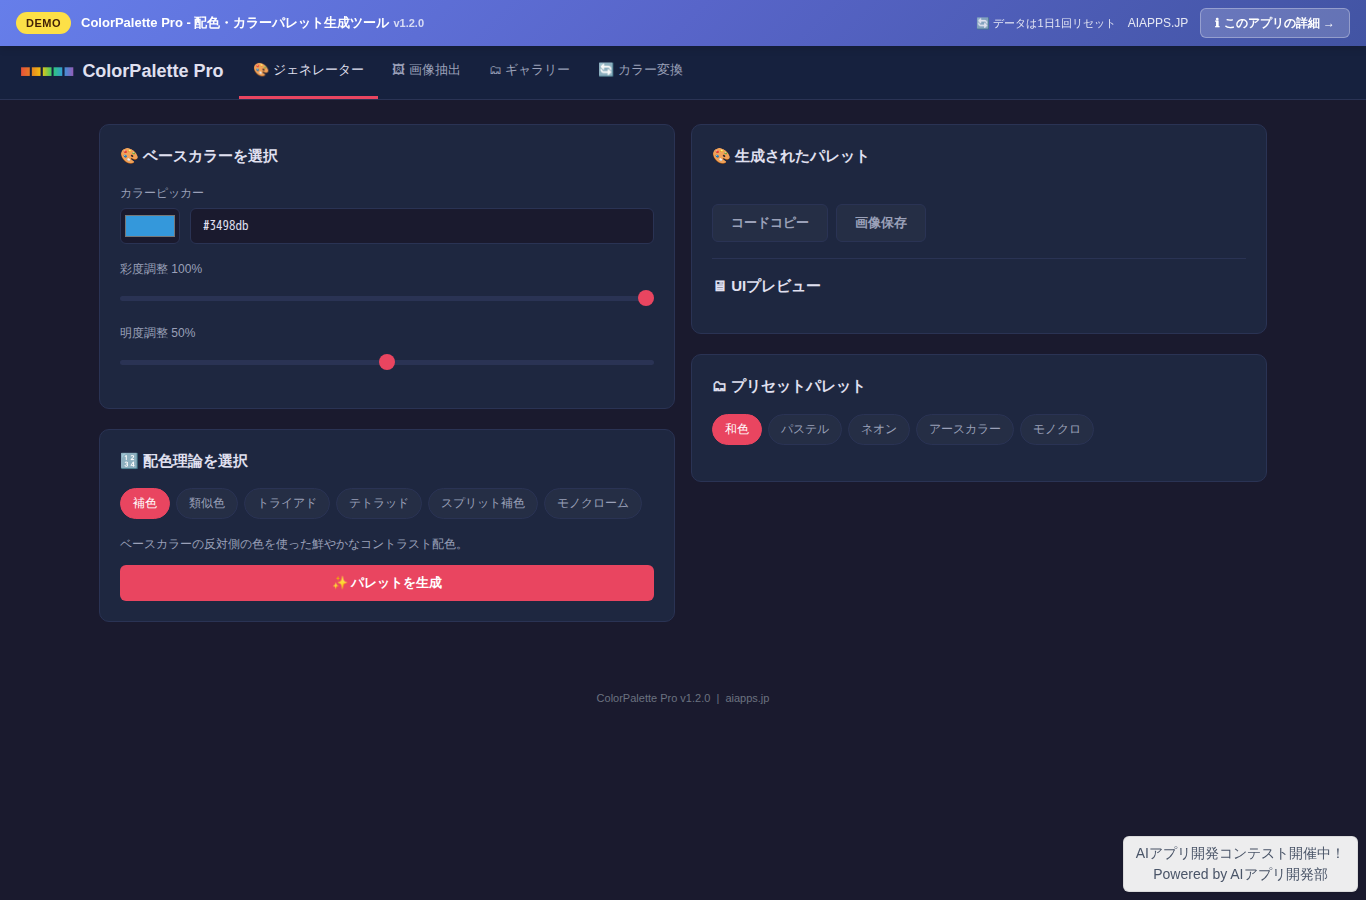This screenshot has width=1366, height=900.
Task: Switch to the 画像抽出 tab
Action: tap(426, 70)
